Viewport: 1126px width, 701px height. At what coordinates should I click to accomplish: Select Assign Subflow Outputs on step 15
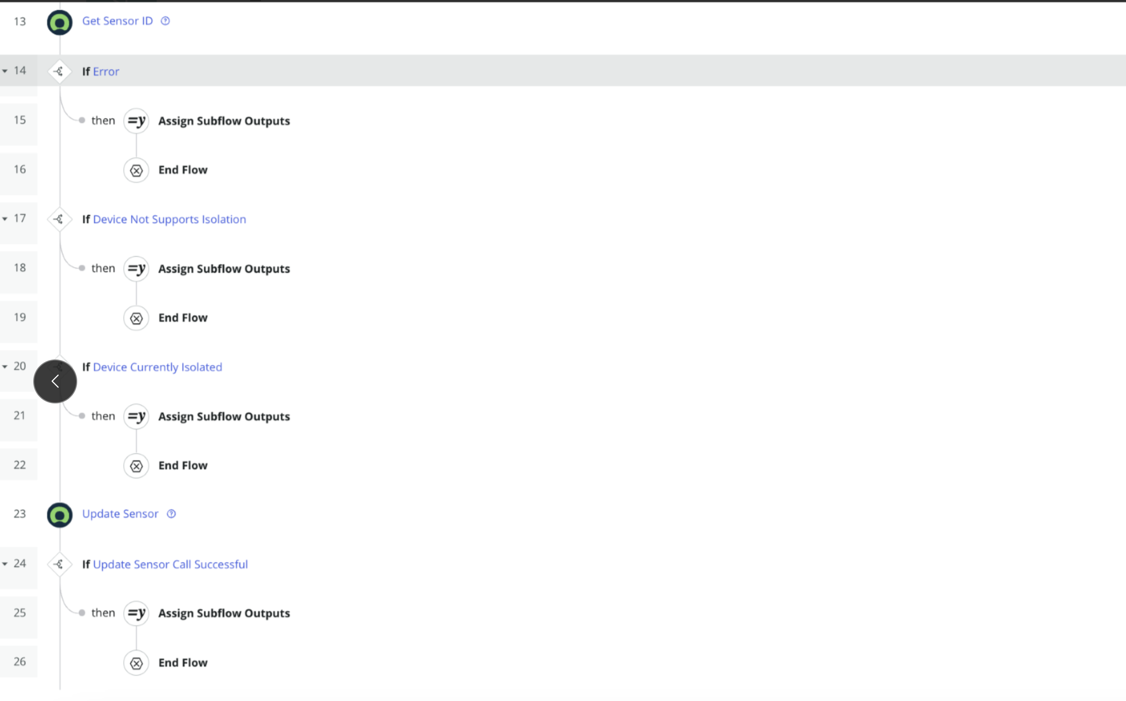(x=224, y=121)
